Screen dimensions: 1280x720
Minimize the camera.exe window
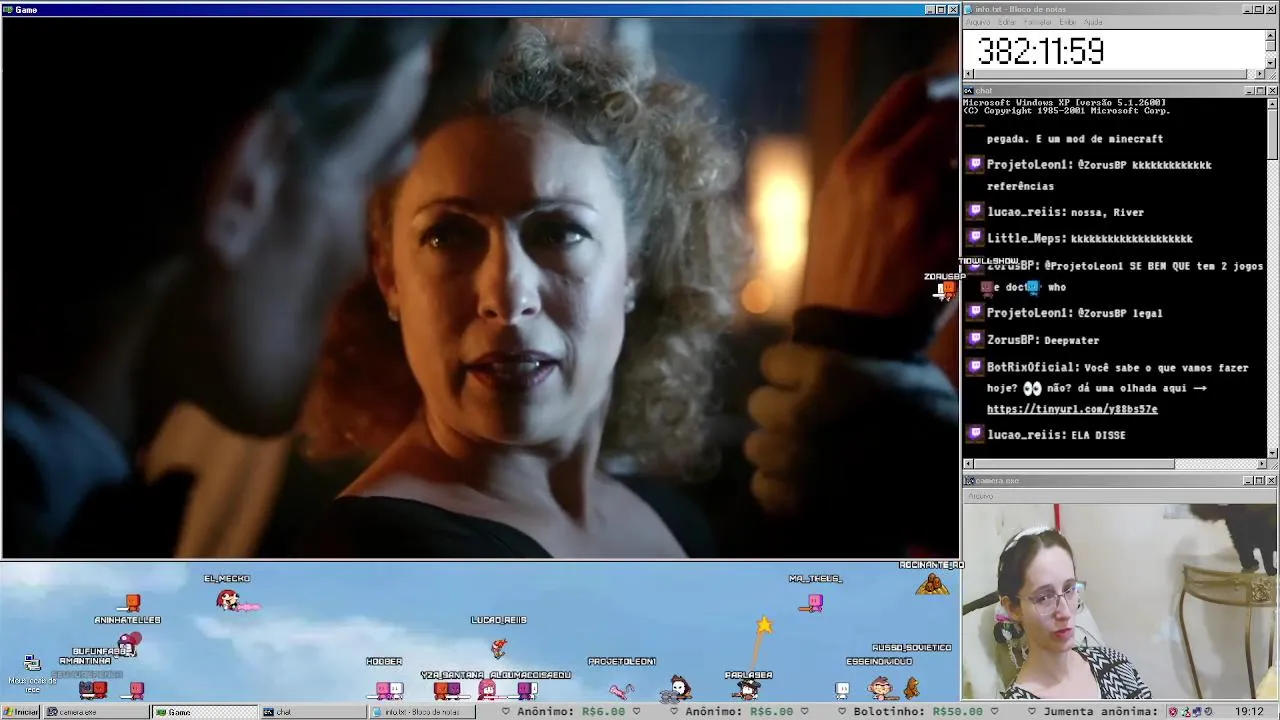[x=1250, y=481]
